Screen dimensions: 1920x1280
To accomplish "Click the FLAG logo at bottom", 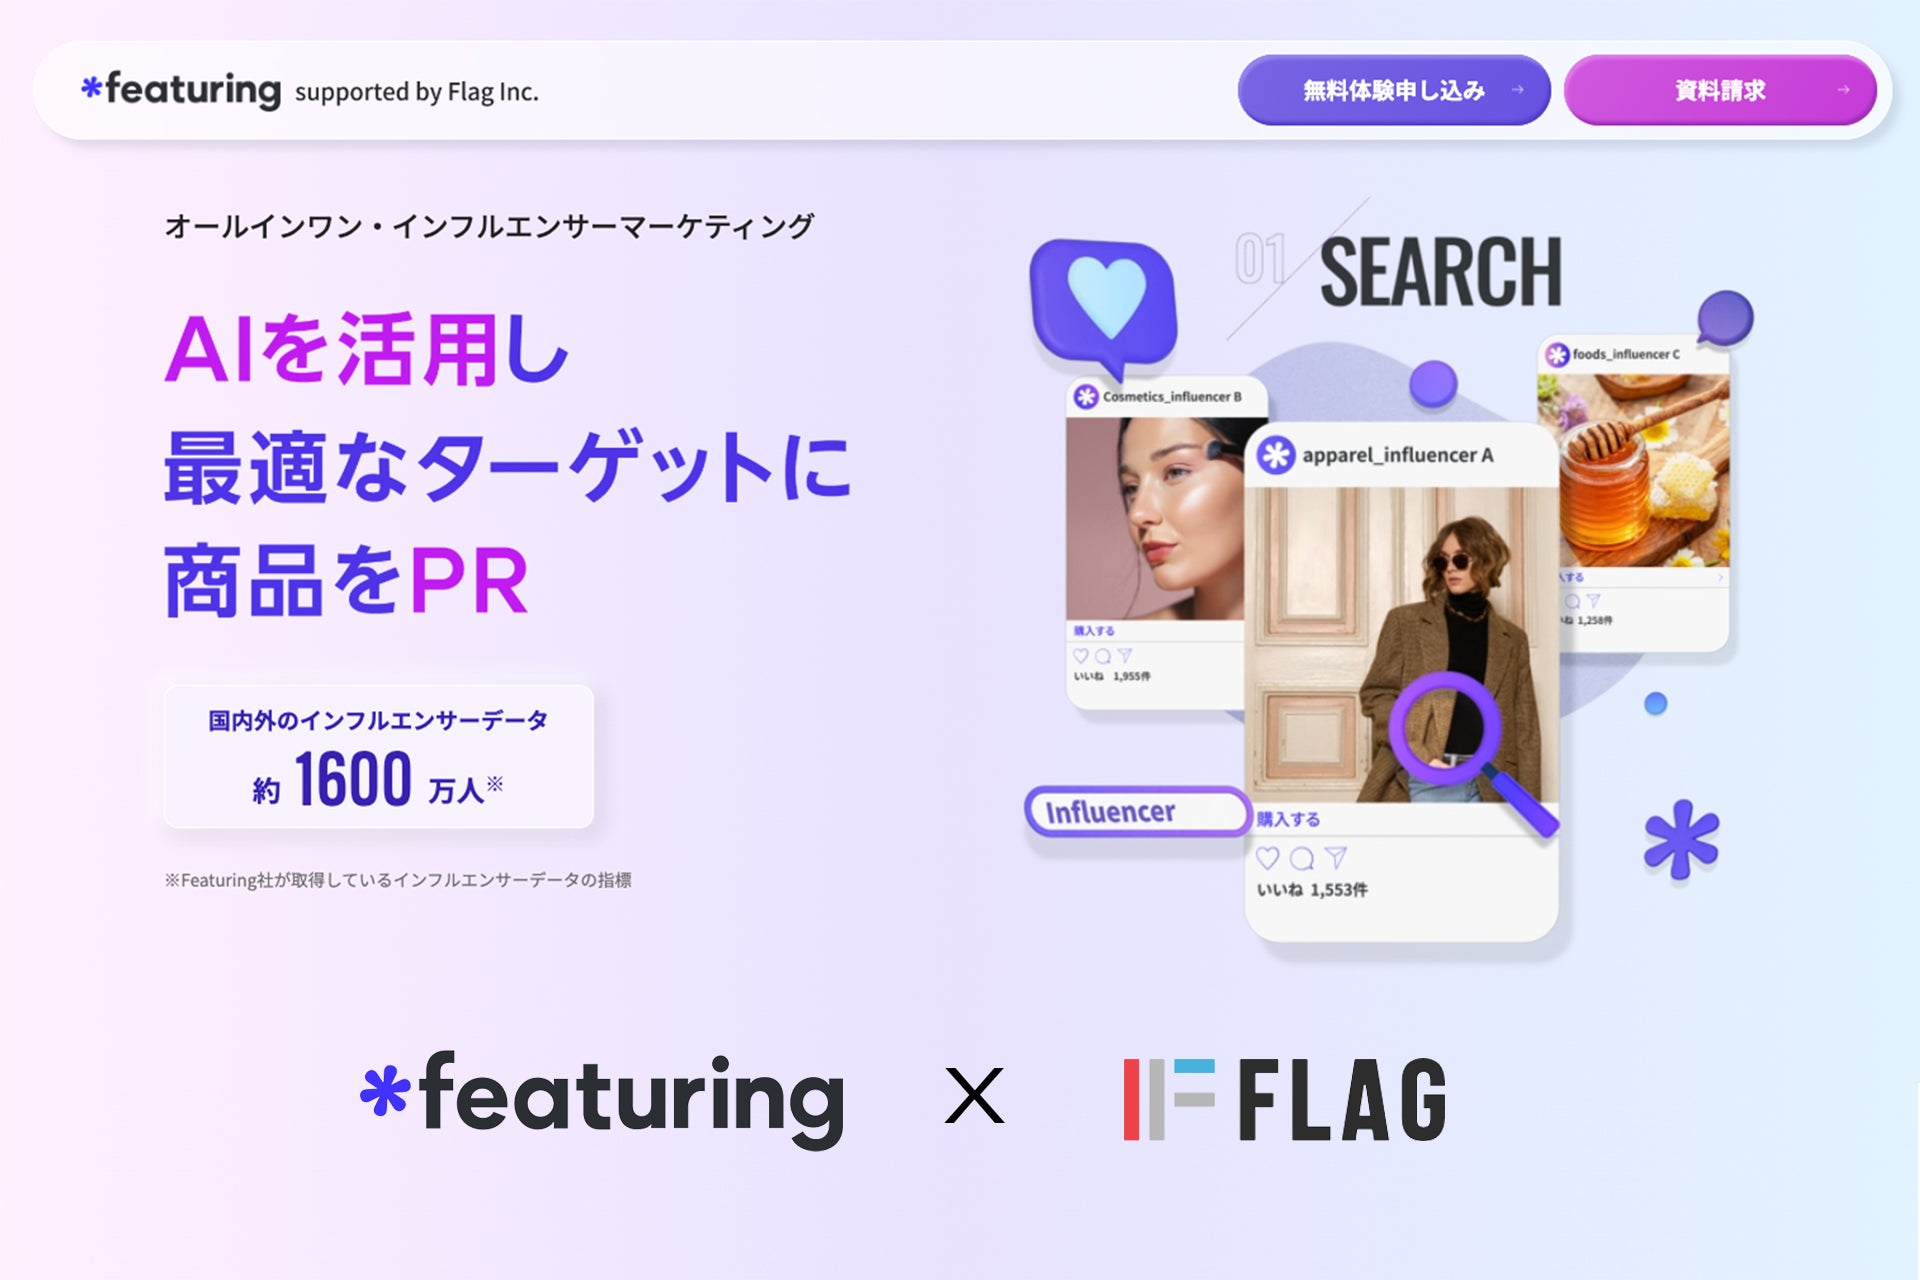I will click(x=1285, y=1099).
